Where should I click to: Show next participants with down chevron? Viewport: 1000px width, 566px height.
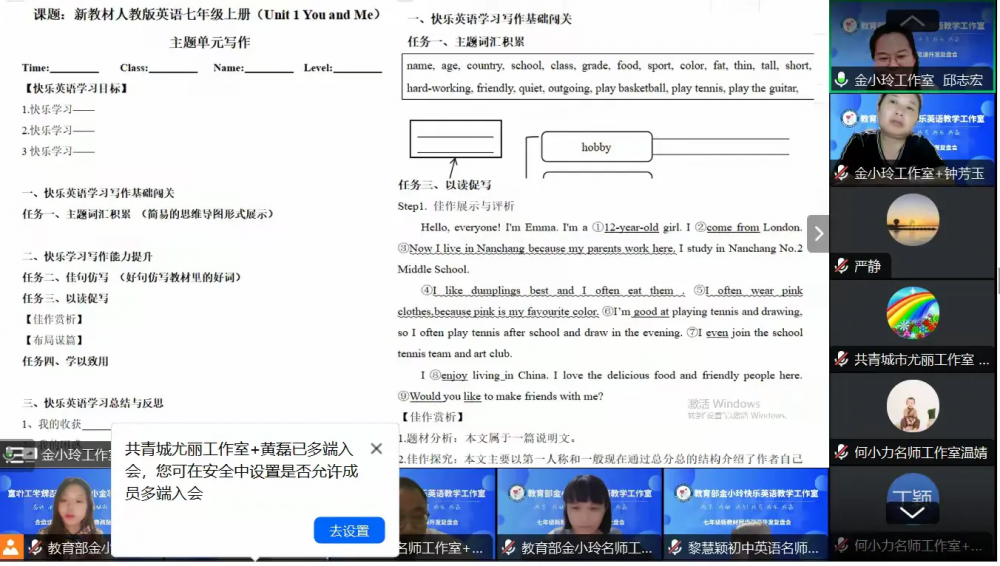pos(912,513)
